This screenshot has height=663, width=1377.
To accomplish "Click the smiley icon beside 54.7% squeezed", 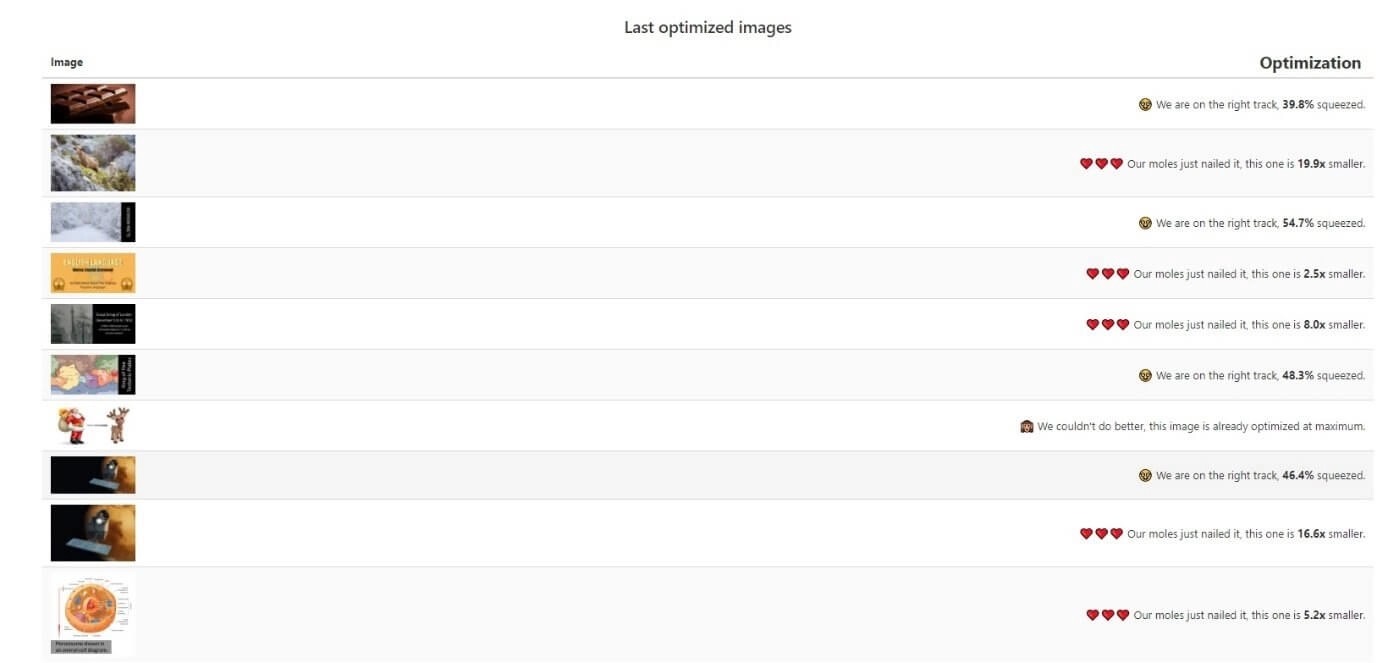I will pyautogui.click(x=1145, y=223).
